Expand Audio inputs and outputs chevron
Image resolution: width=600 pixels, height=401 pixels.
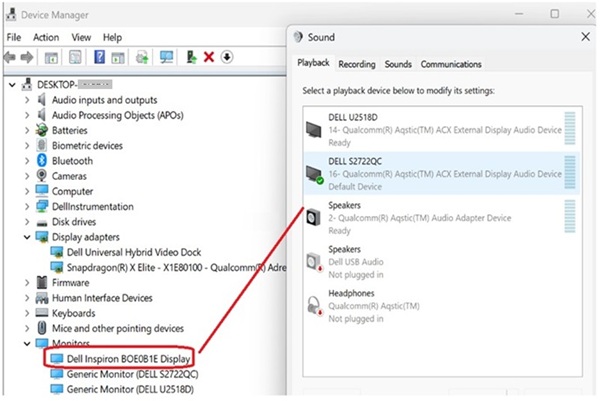coord(27,100)
